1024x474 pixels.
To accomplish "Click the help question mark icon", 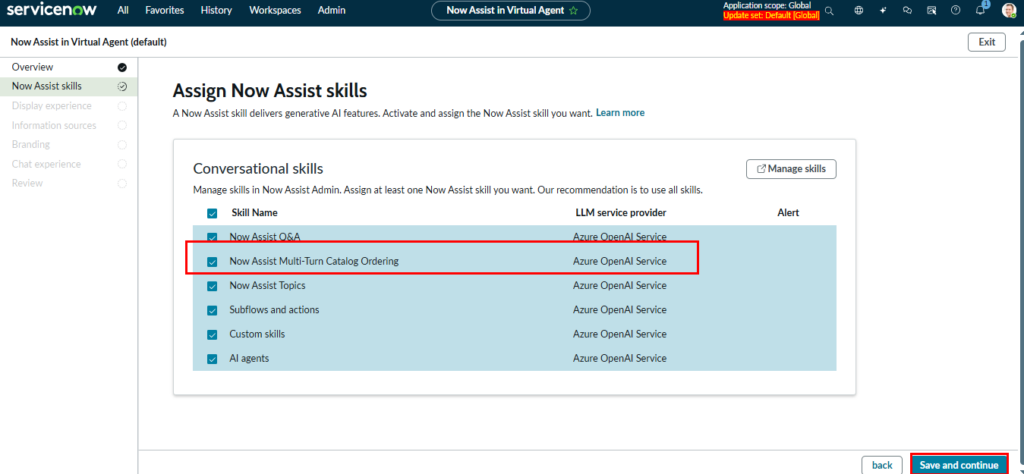I will click(956, 11).
